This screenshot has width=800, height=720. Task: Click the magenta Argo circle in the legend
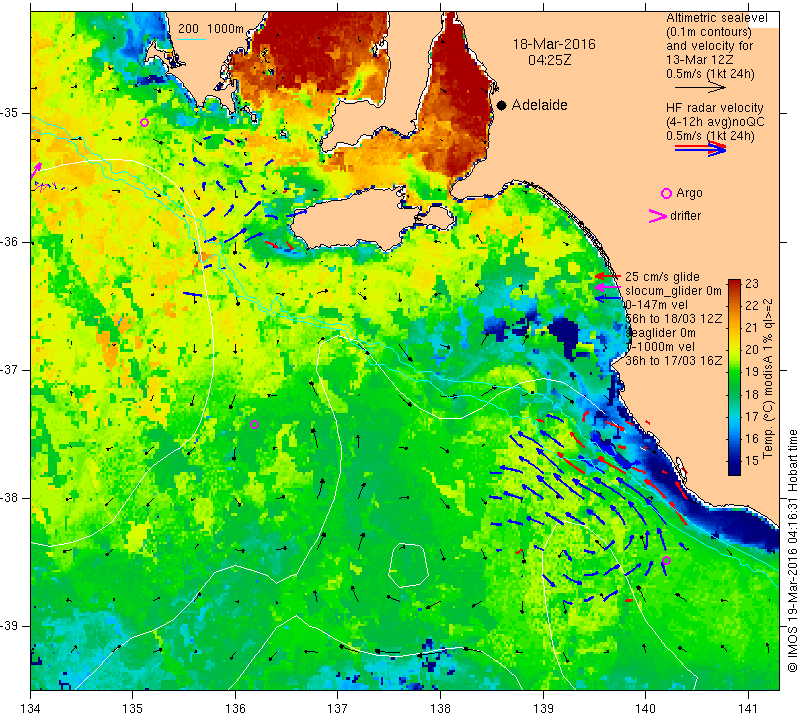(666, 193)
